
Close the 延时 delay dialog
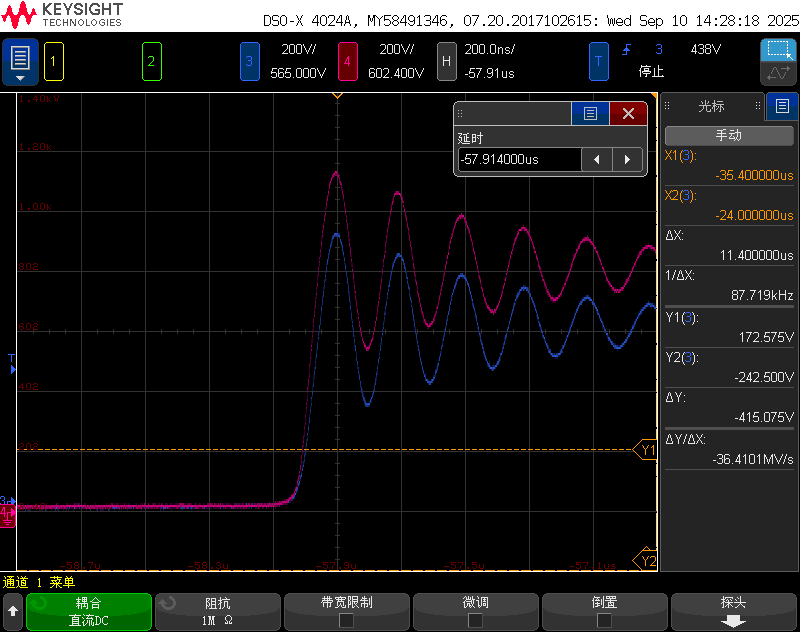point(628,114)
